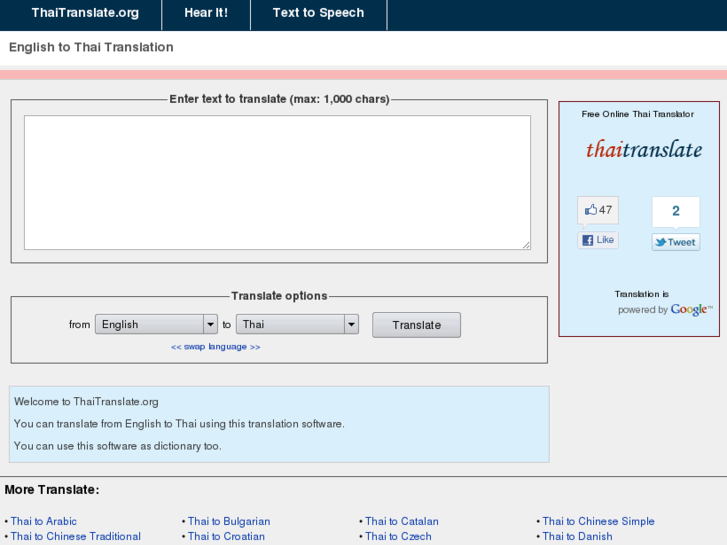Open the Thai to Arabic link
Image resolution: width=727 pixels, height=545 pixels.
click(x=43, y=521)
